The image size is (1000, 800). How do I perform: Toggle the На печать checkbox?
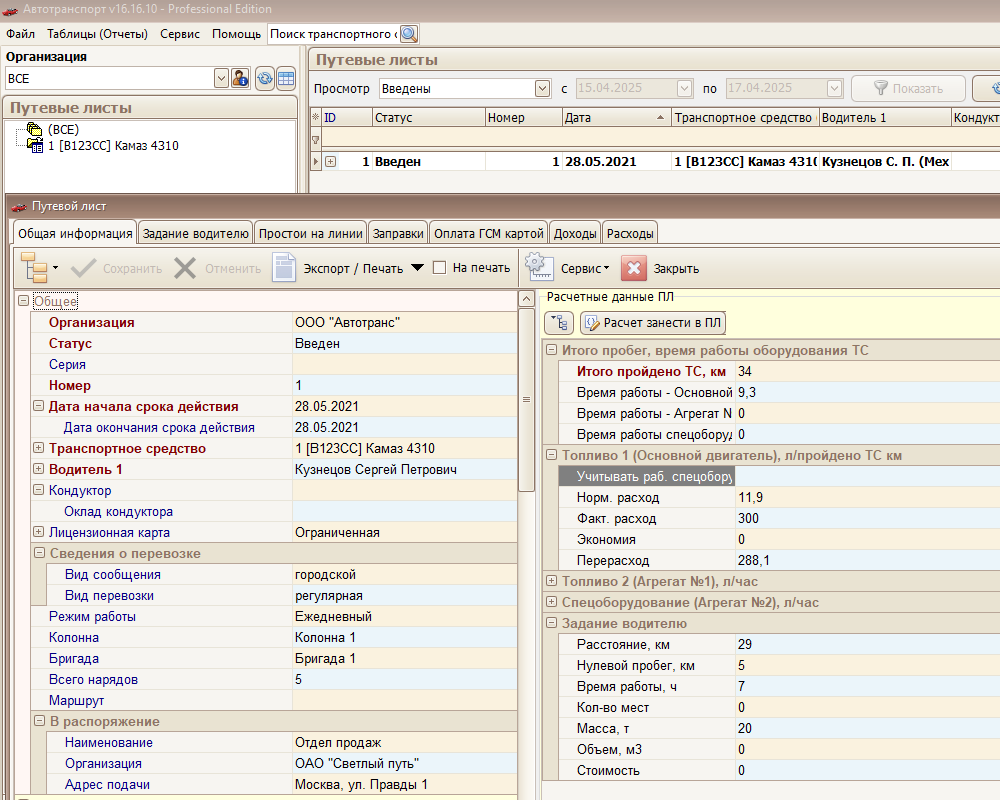point(439,268)
